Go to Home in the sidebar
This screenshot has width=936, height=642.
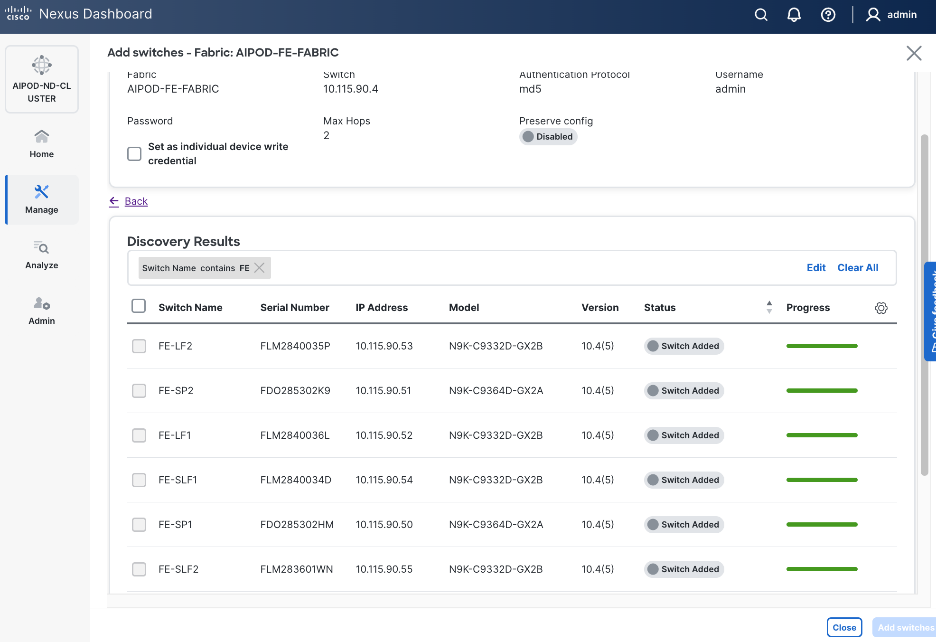pyautogui.click(x=41, y=143)
